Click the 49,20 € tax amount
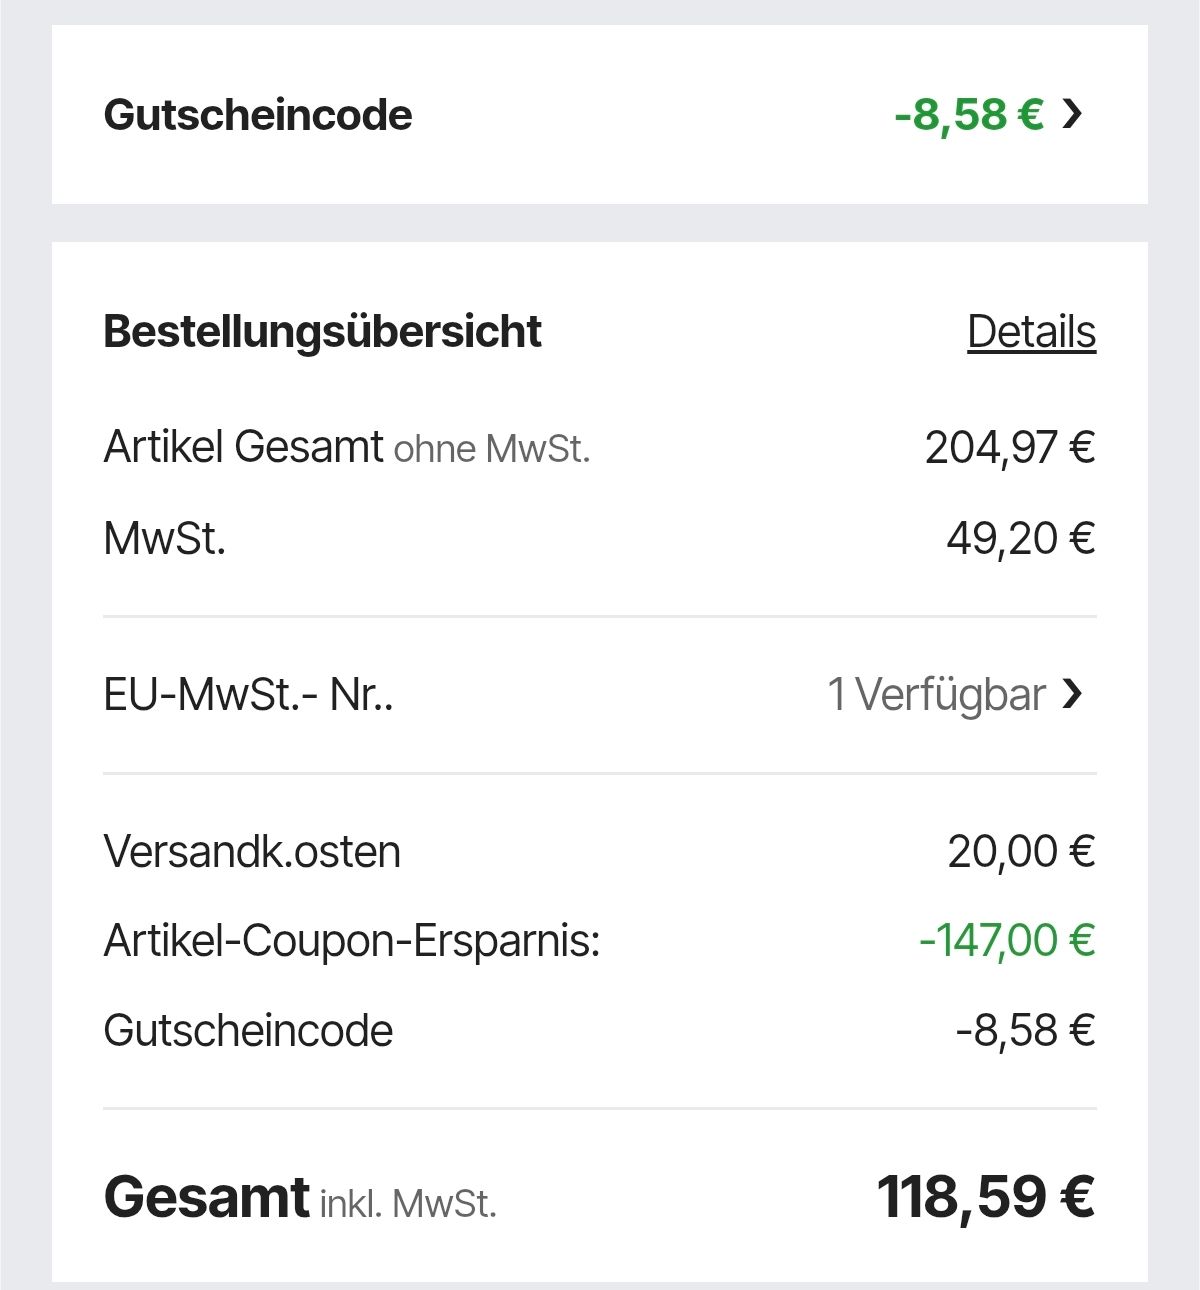 (1021, 539)
